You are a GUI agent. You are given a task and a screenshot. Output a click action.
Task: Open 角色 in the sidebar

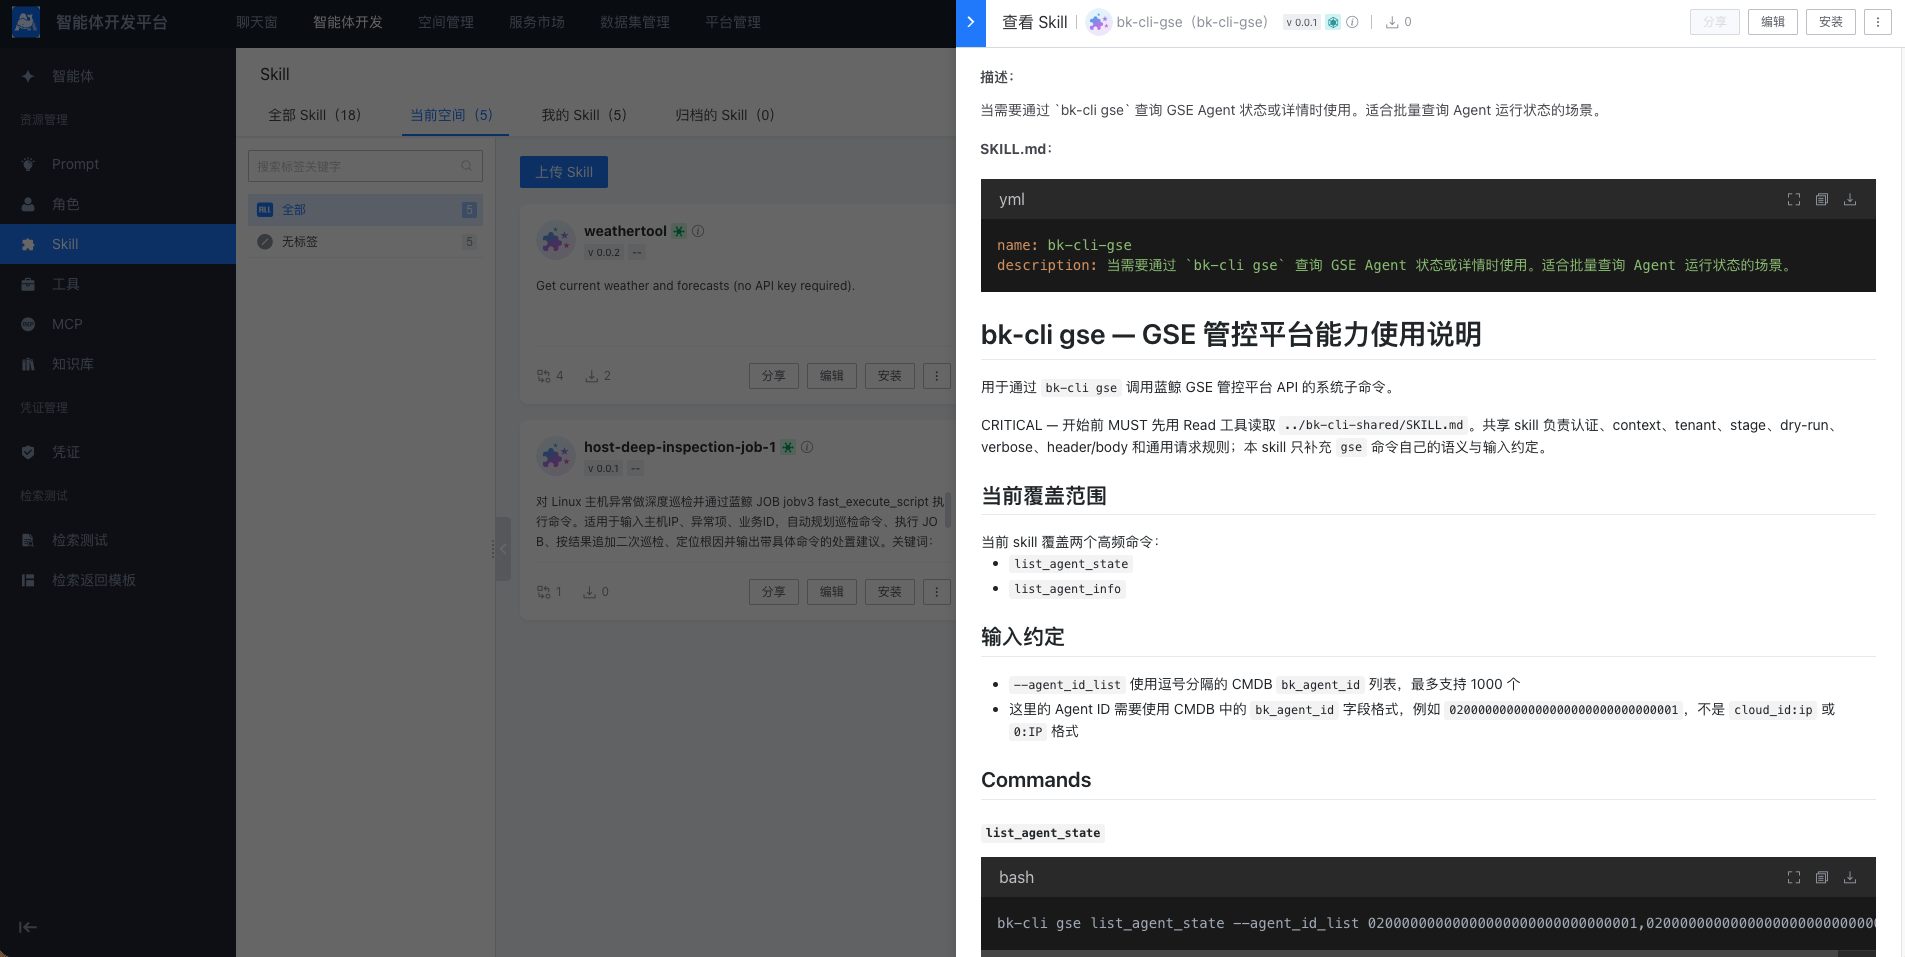coord(118,204)
